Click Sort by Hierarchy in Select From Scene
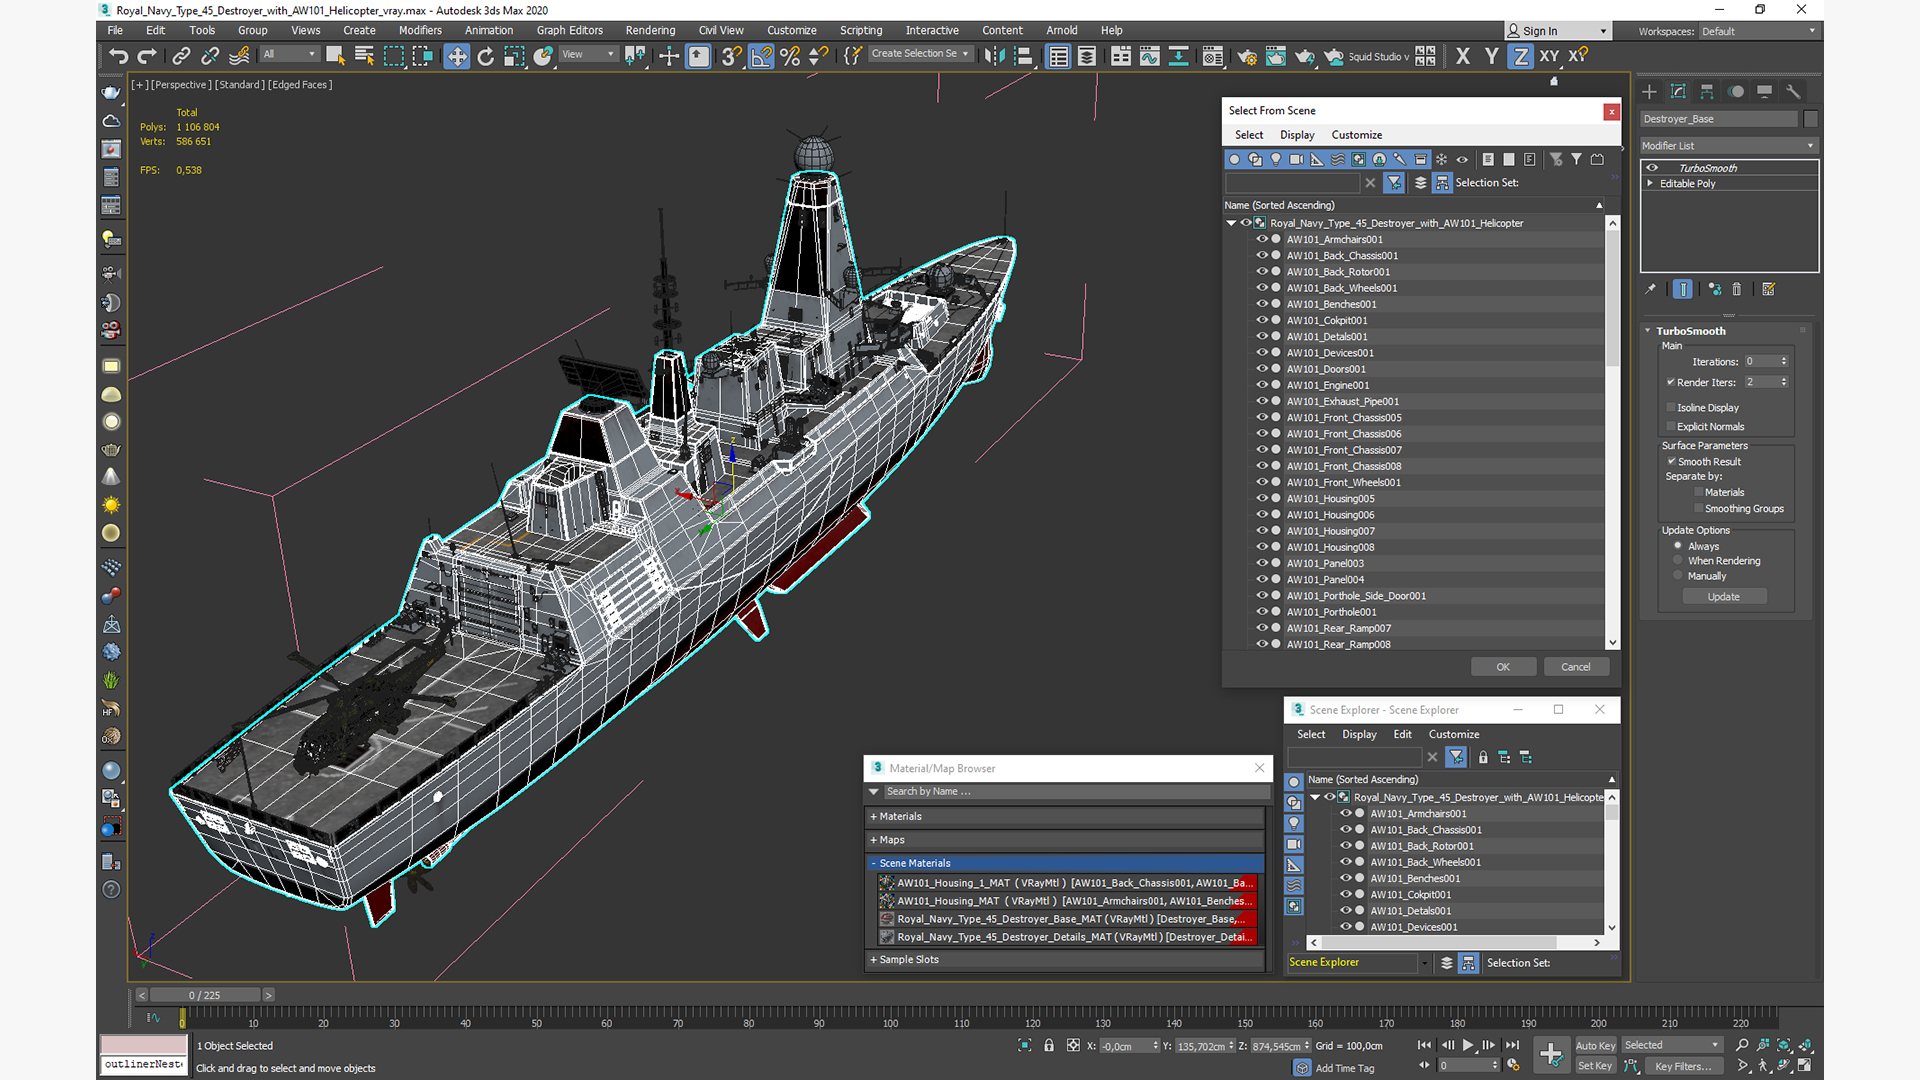Screen dimensions: 1920x1080 point(1442,183)
